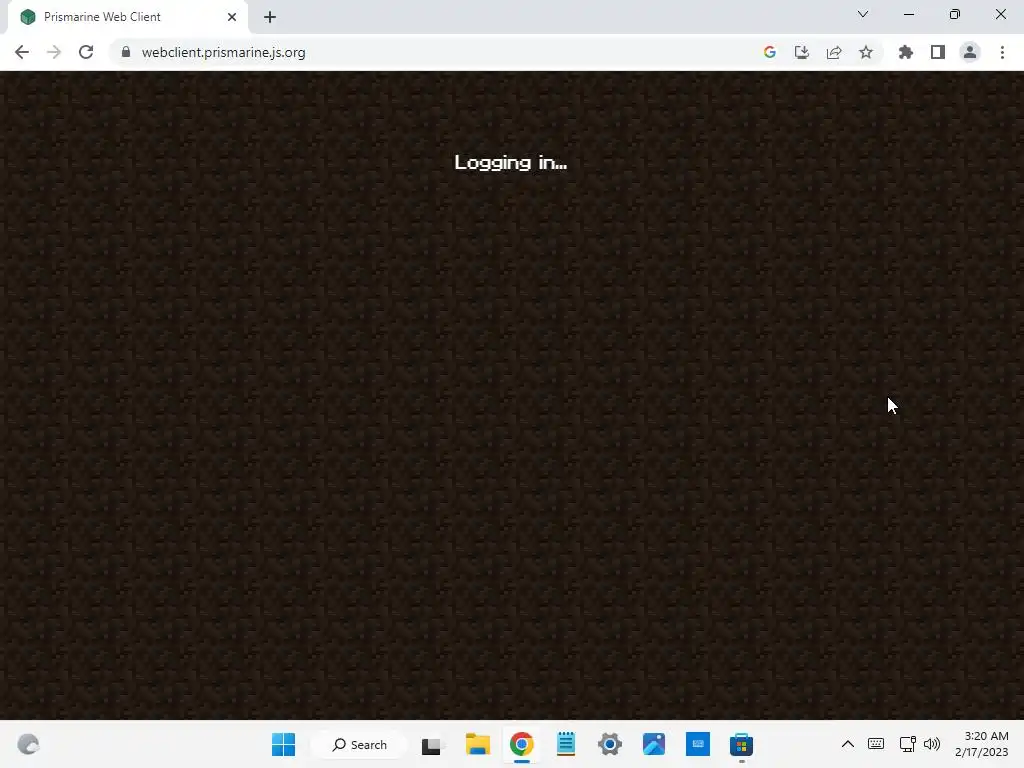1024x768 pixels.
Task: Bookmark this tab with the star
Action: click(x=866, y=52)
